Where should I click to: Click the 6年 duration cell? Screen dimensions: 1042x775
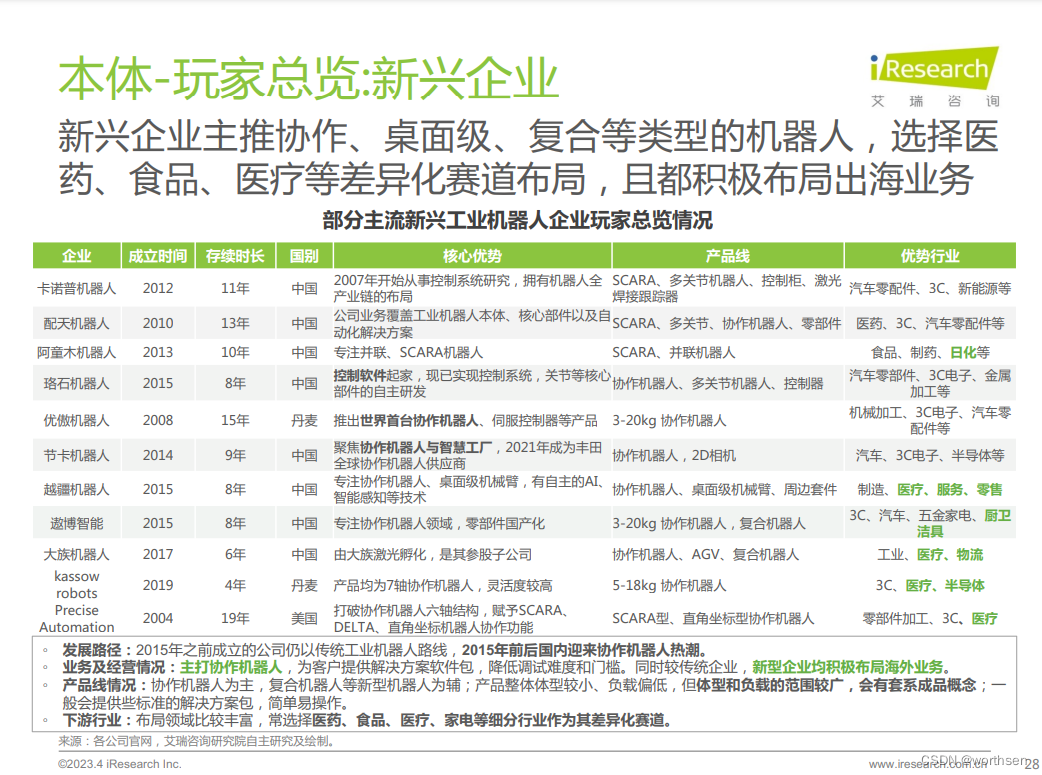pyautogui.click(x=235, y=554)
